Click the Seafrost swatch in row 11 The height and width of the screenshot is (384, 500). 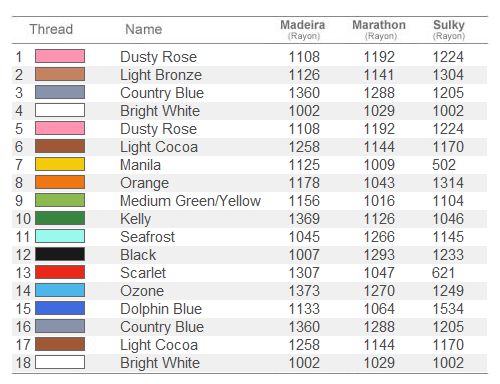[60, 236]
